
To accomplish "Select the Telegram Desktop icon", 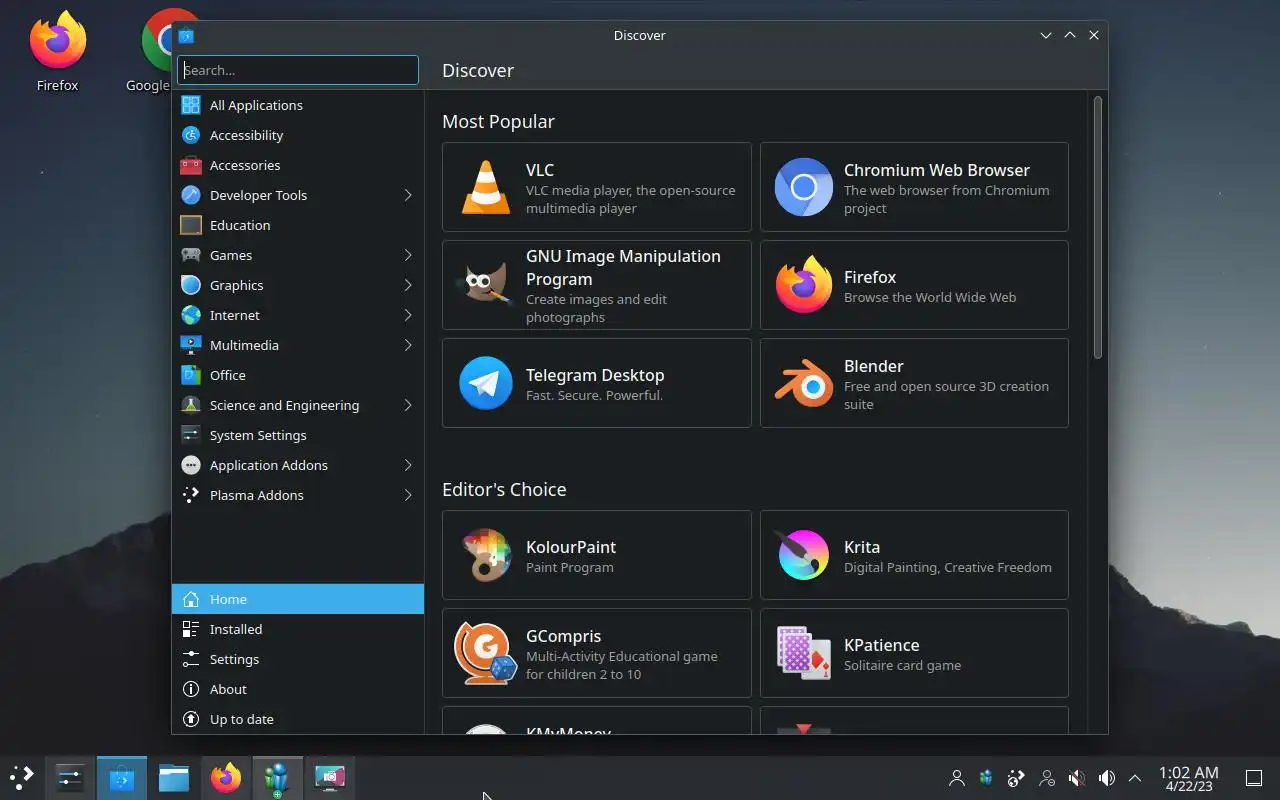I will [486, 383].
